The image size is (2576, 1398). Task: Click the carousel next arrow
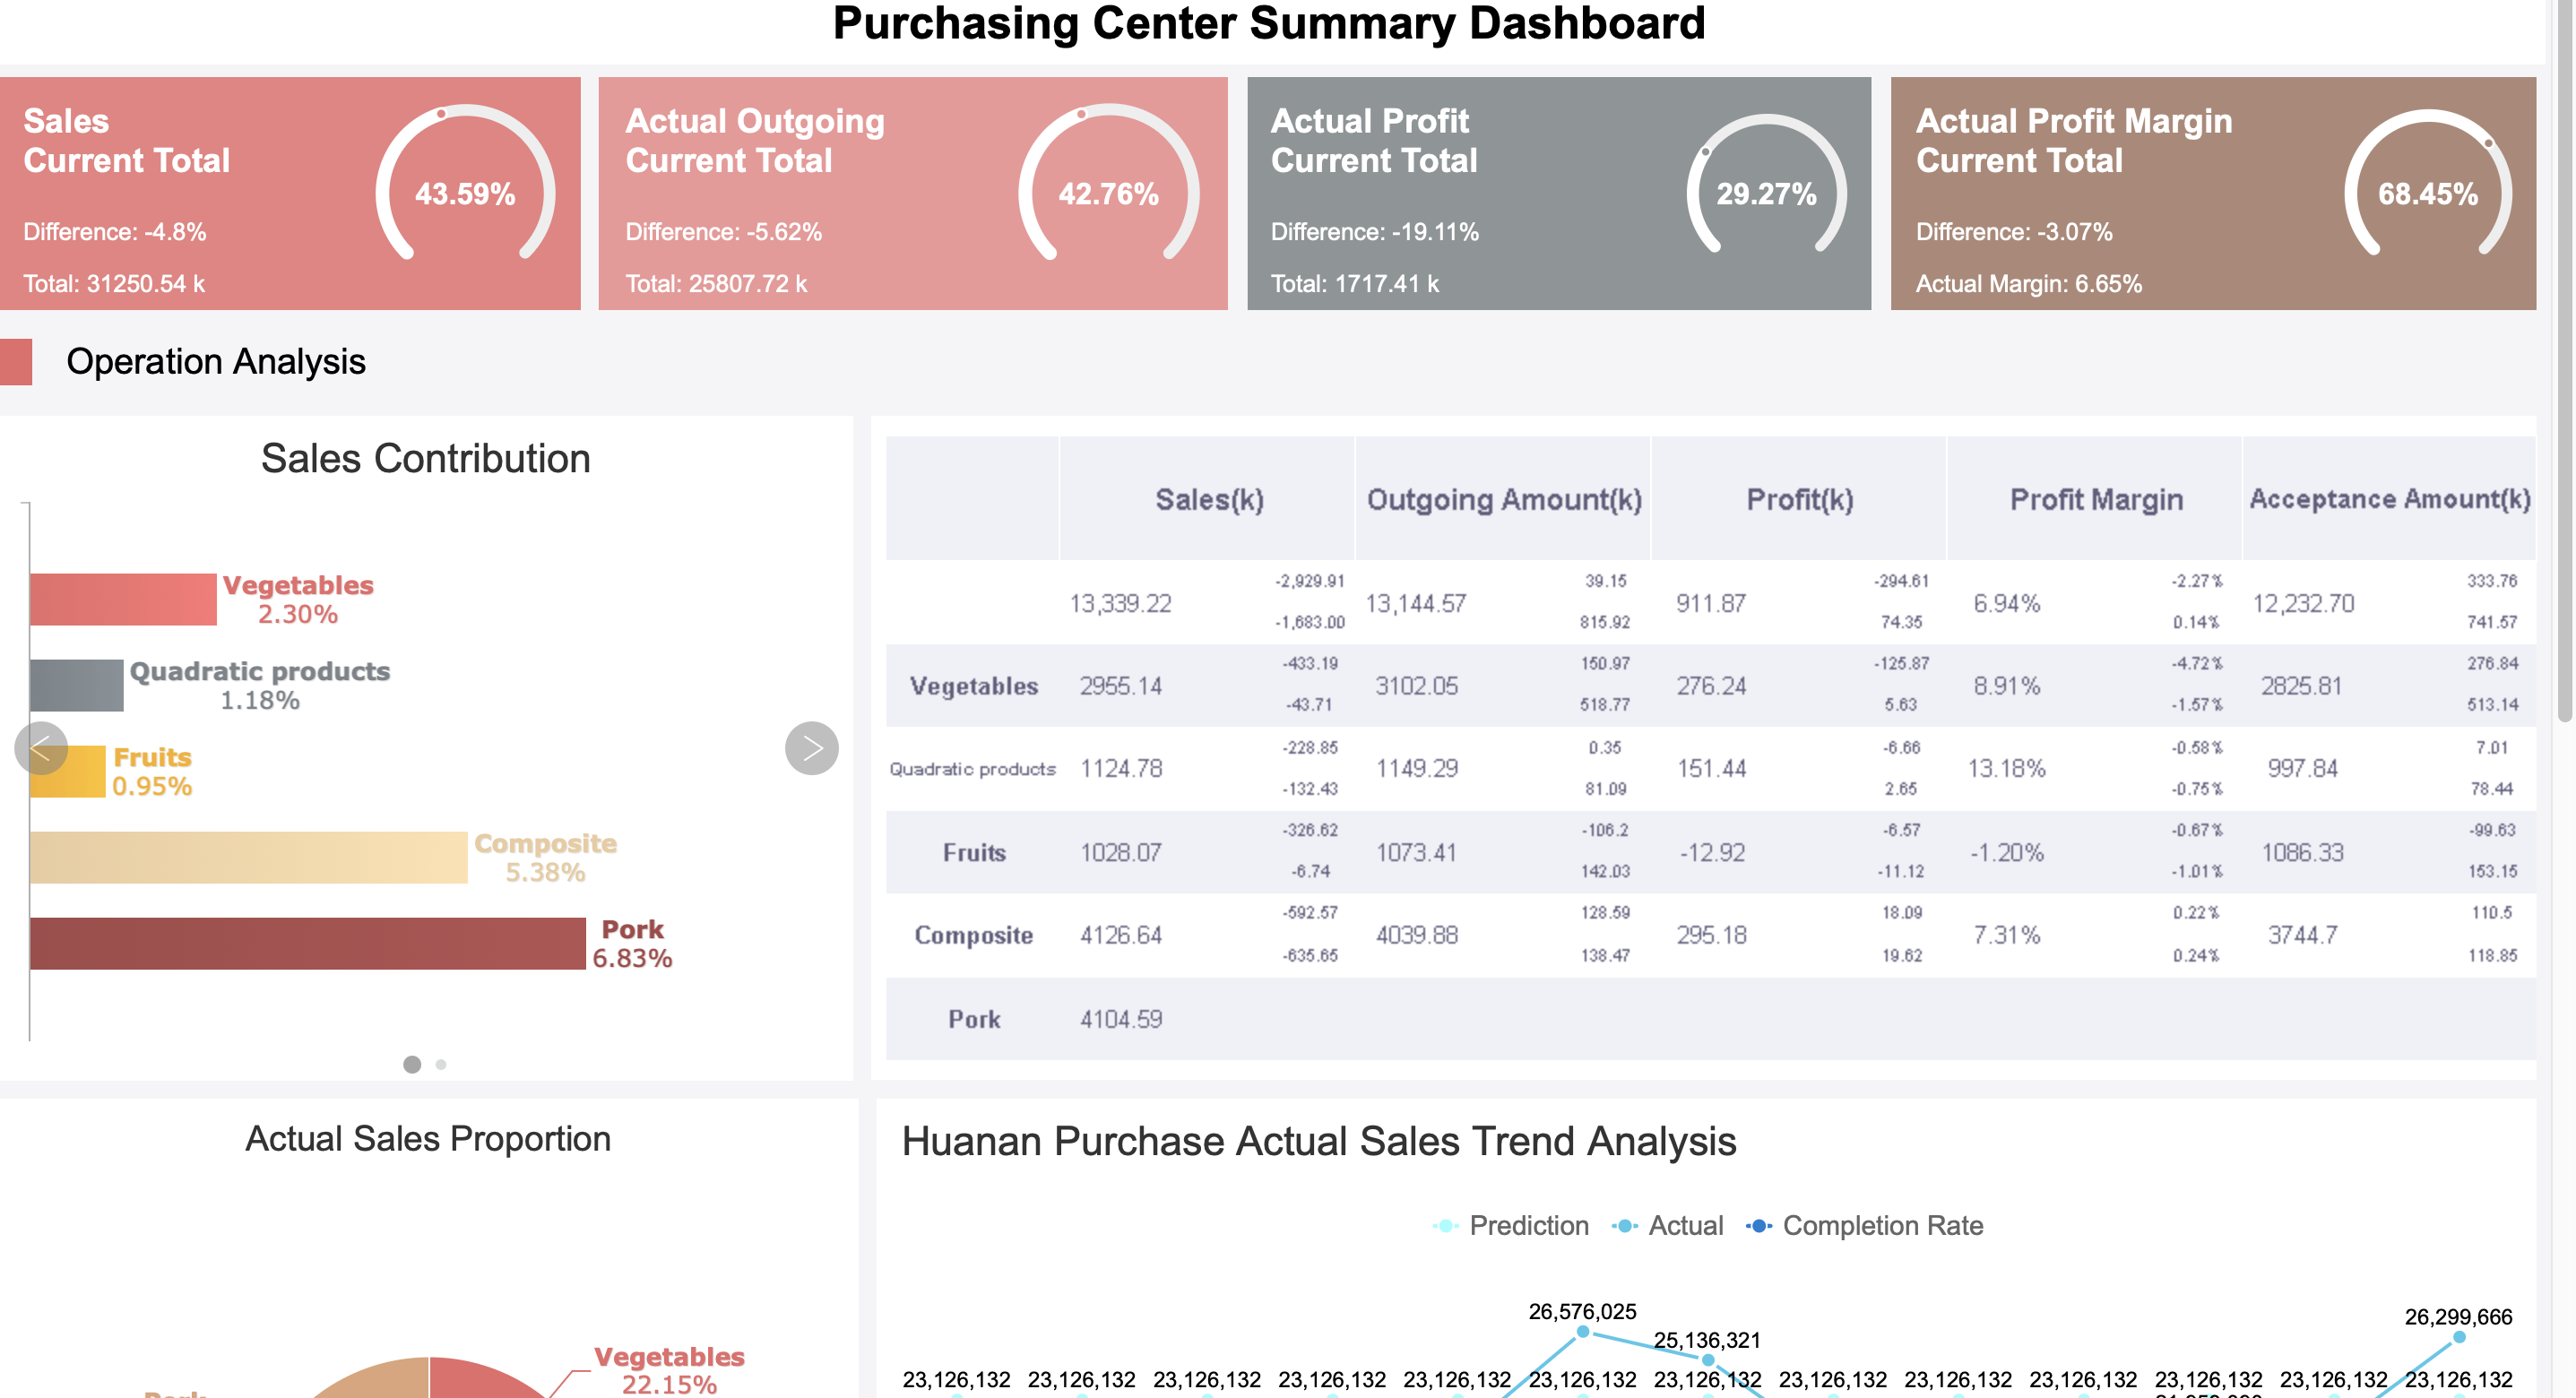[x=811, y=748]
